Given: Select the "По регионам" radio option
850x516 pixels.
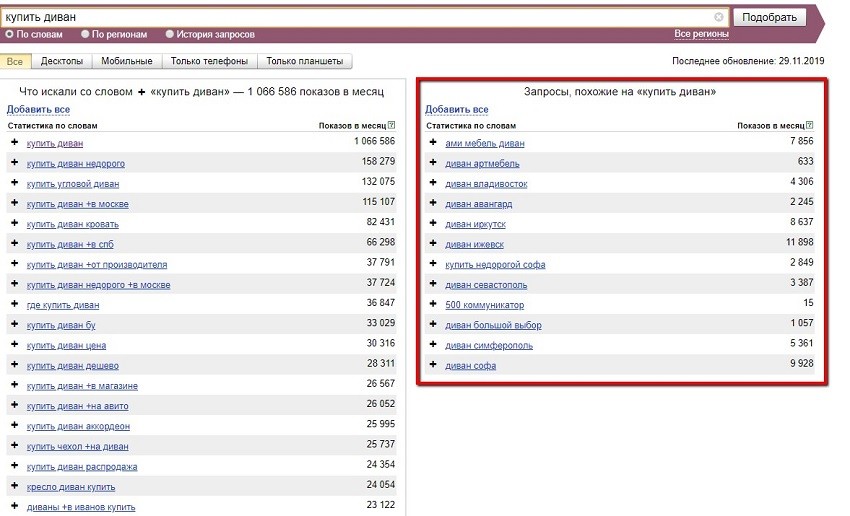Looking at the screenshot, I should (85, 34).
